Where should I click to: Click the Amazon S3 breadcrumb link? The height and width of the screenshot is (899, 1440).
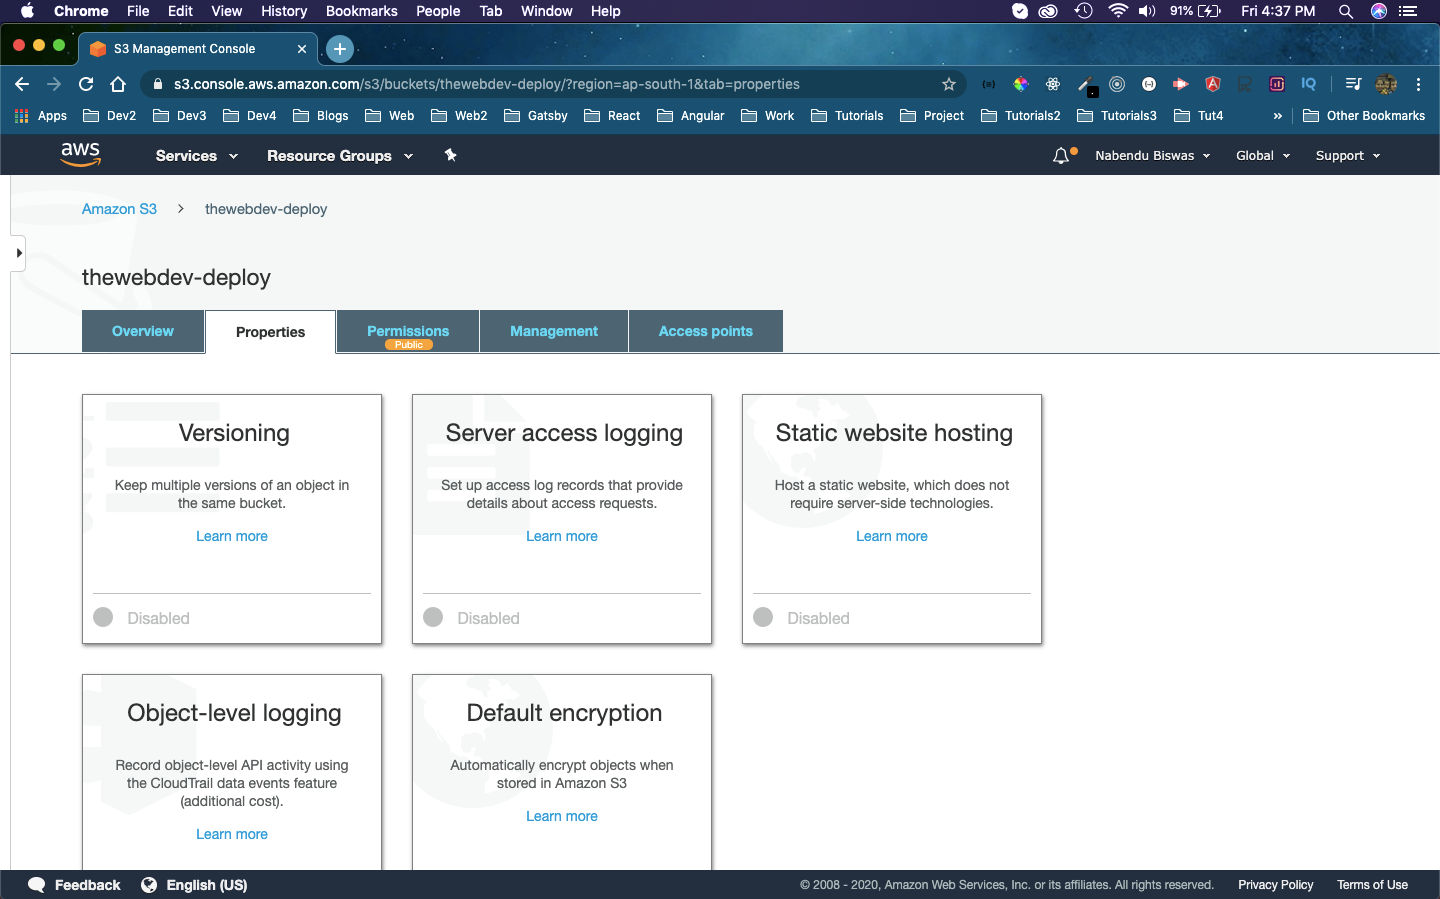119,209
